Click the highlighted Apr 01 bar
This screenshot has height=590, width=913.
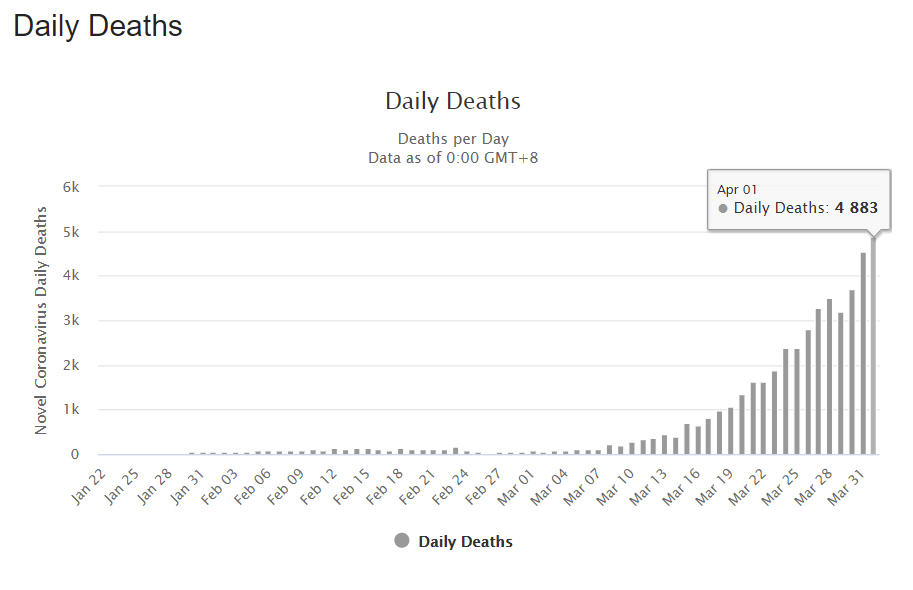click(x=874, y=345)
